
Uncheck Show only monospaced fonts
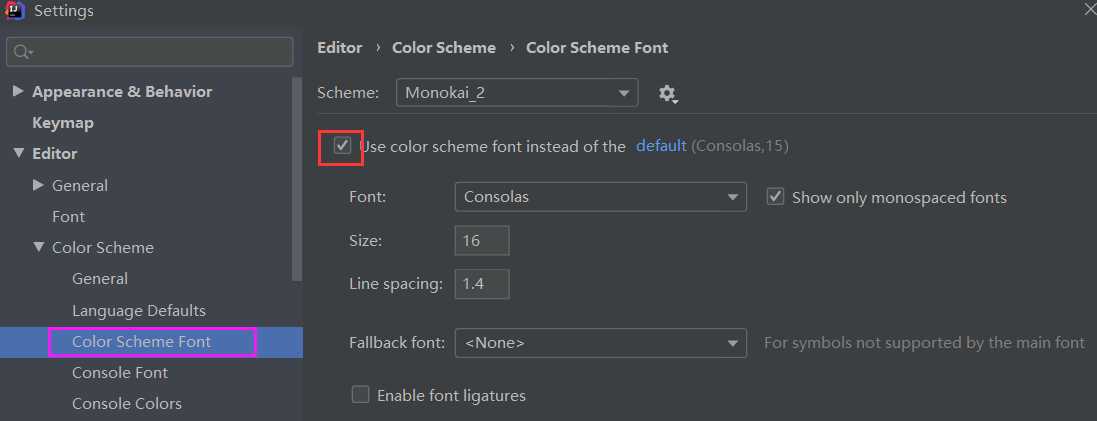pos(775,197)
